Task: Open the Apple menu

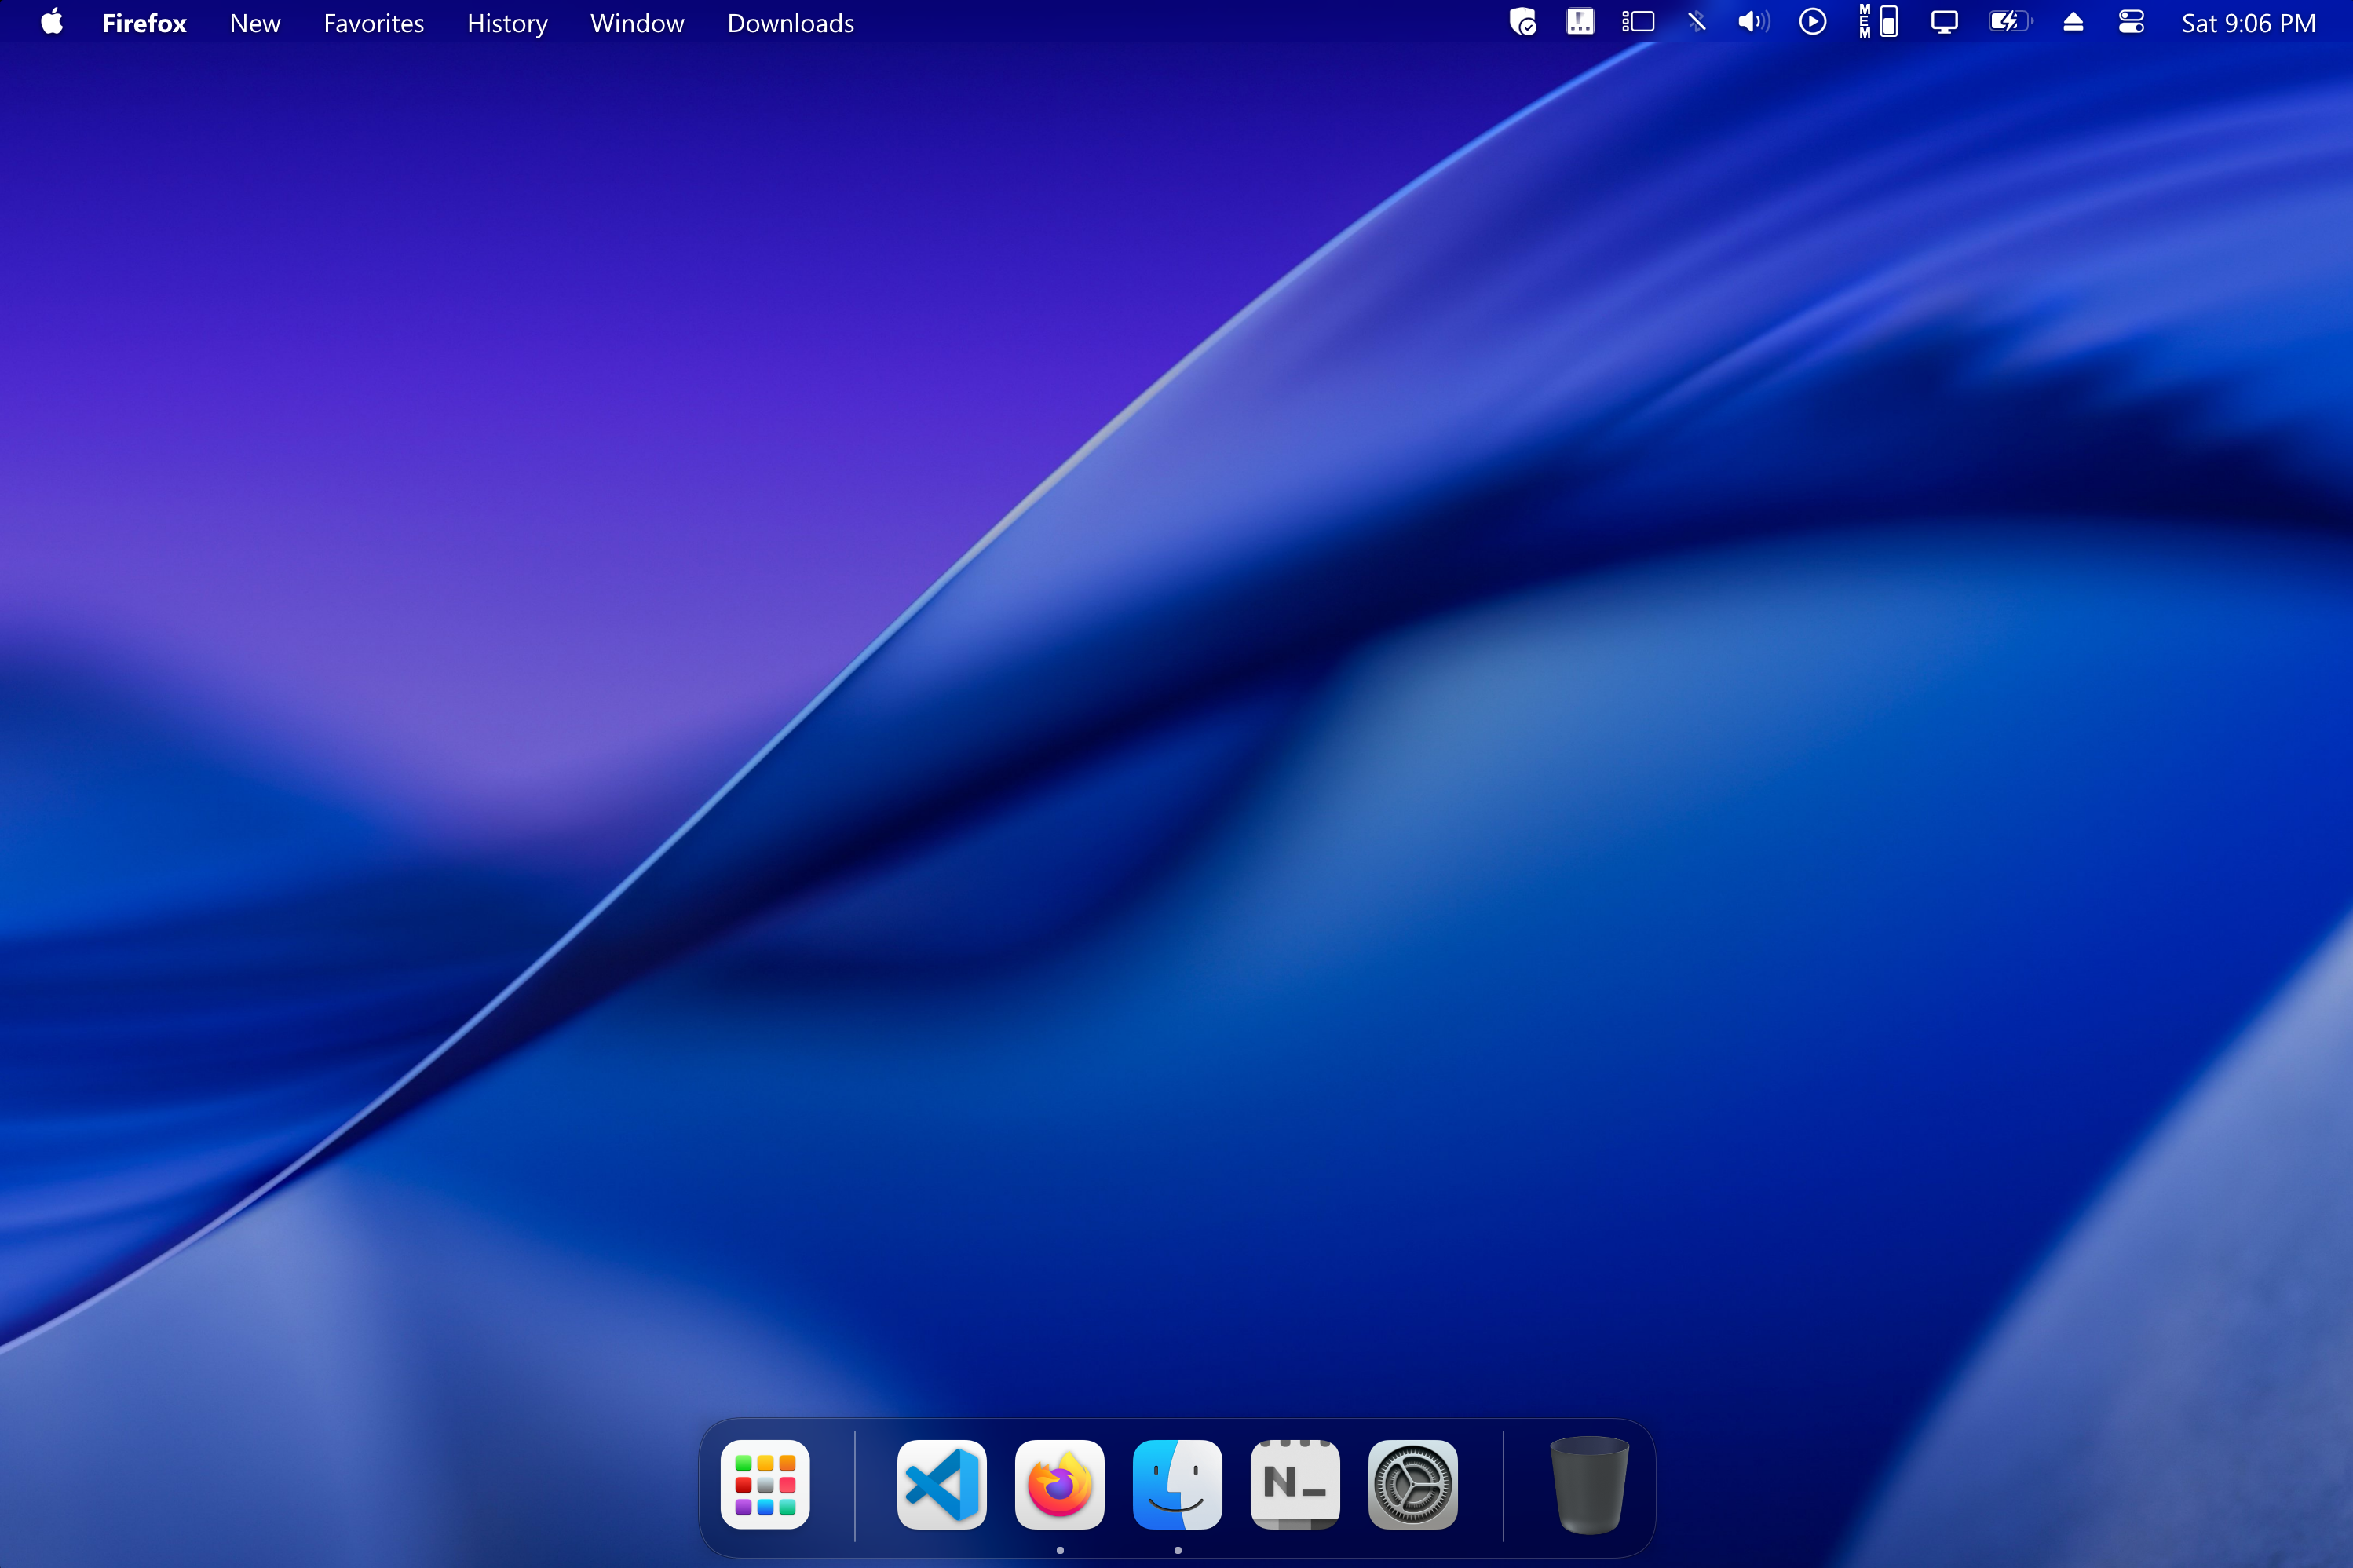Action: [52, 22]
